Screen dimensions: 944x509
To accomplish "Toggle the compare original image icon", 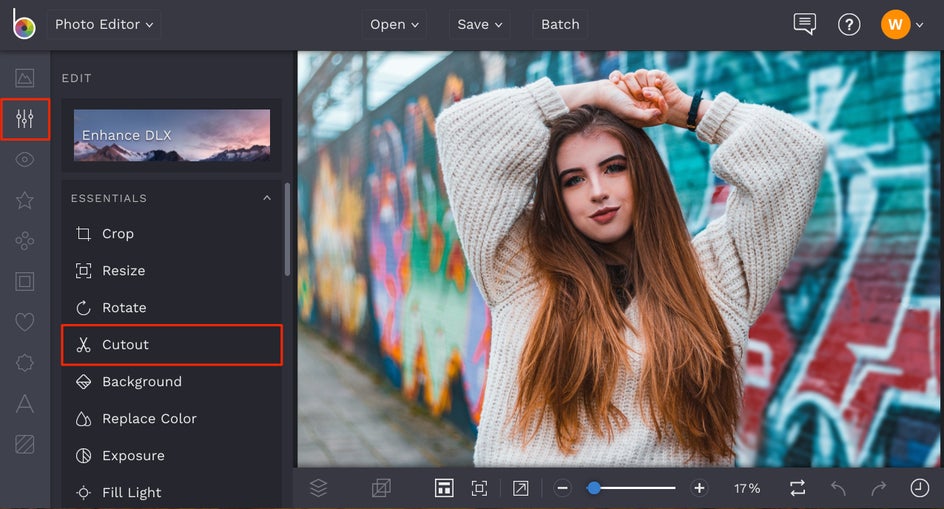I will coord(381,488).
